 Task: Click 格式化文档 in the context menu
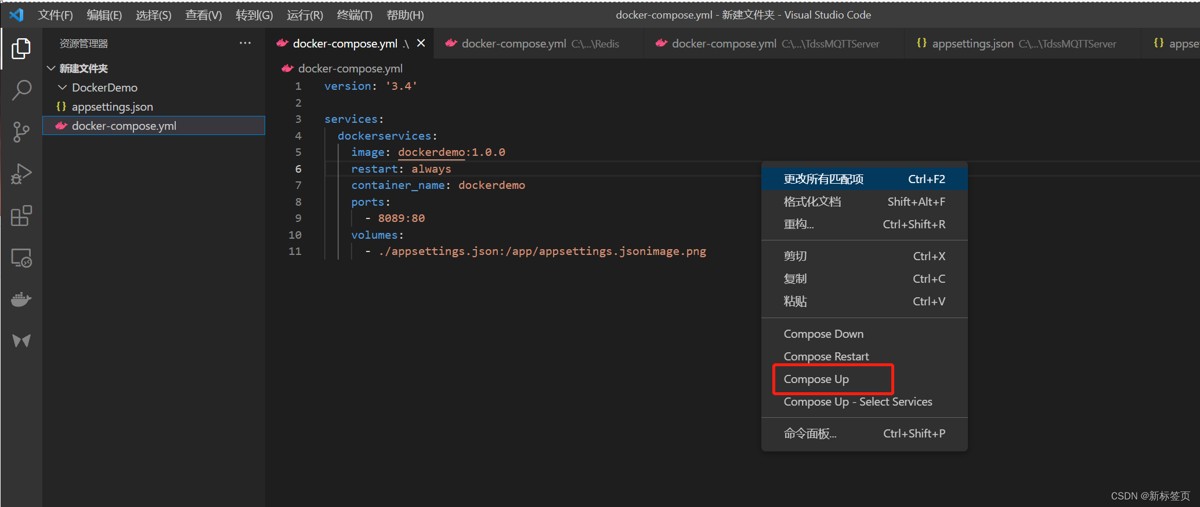(x=812, y=202)
